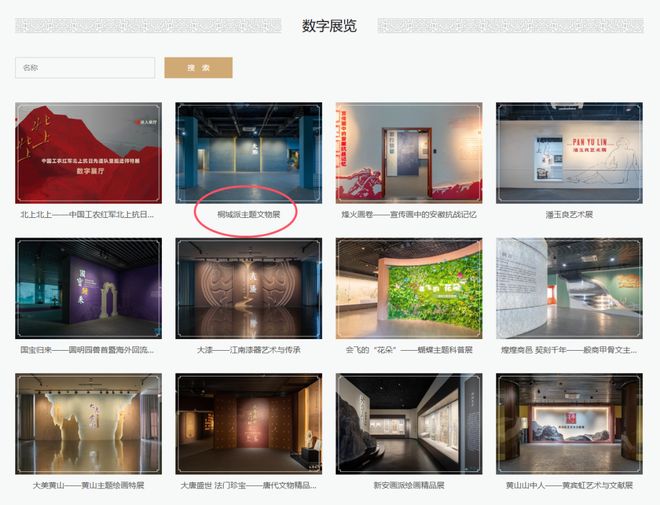Screen dimensions: 660x505
Task: Open the 烽火画卷 exhibition thumbnail image
Action: (x=408, y=150)
